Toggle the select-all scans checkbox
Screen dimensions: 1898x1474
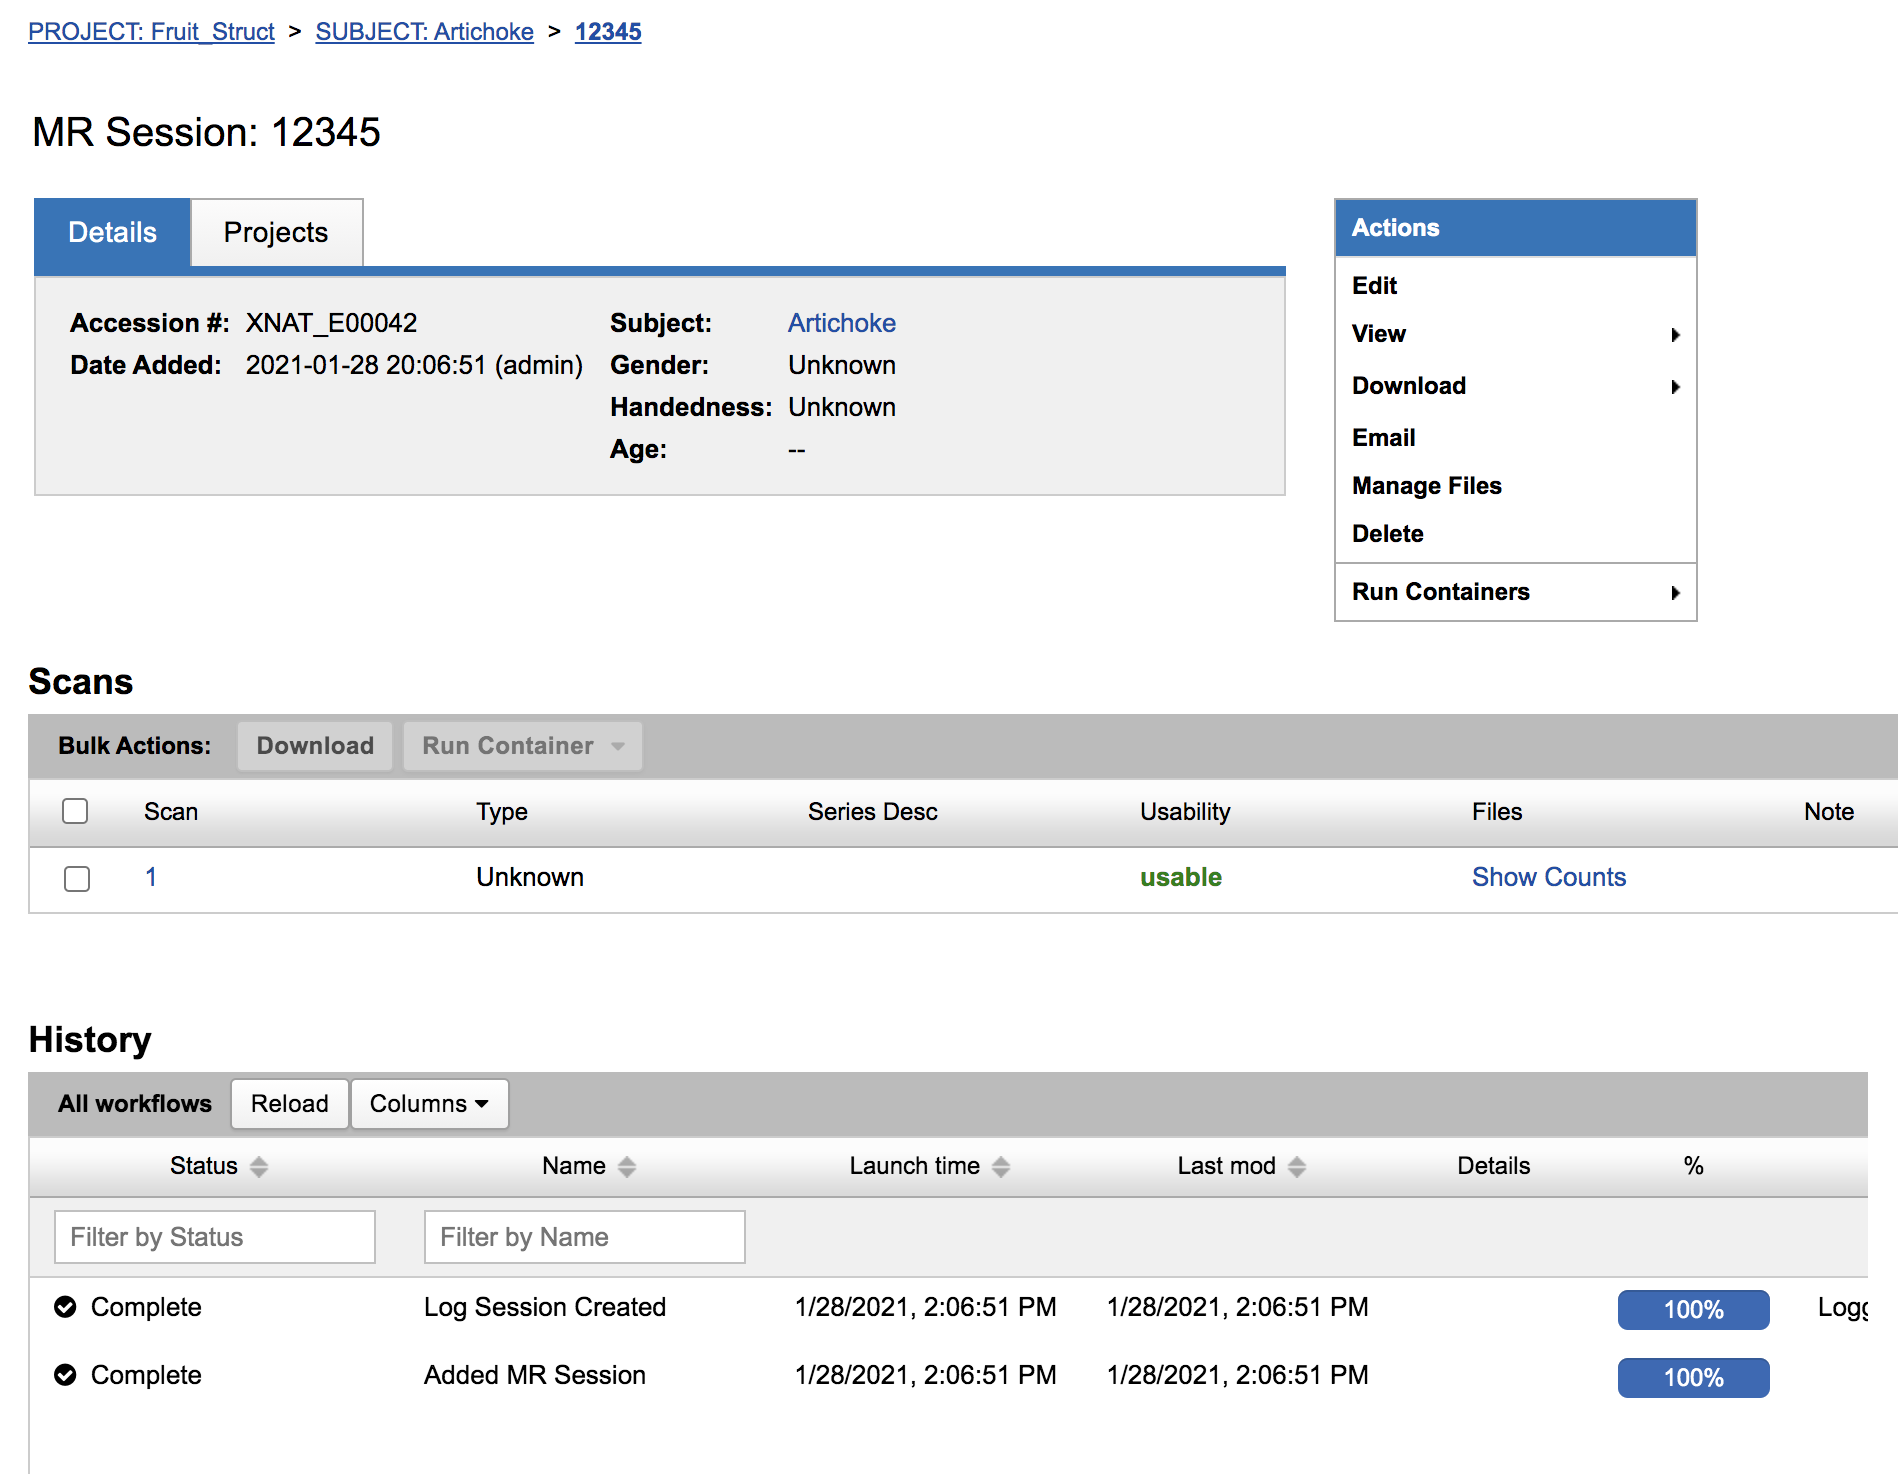75,811
